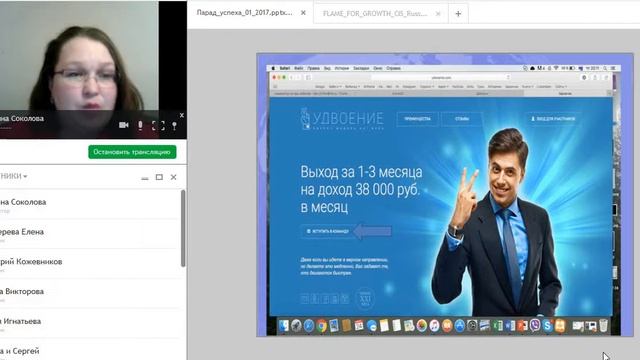This screenshot has height=360, width=640.
Task: Select participant Кожевников
Action: (x=90, y=264)
